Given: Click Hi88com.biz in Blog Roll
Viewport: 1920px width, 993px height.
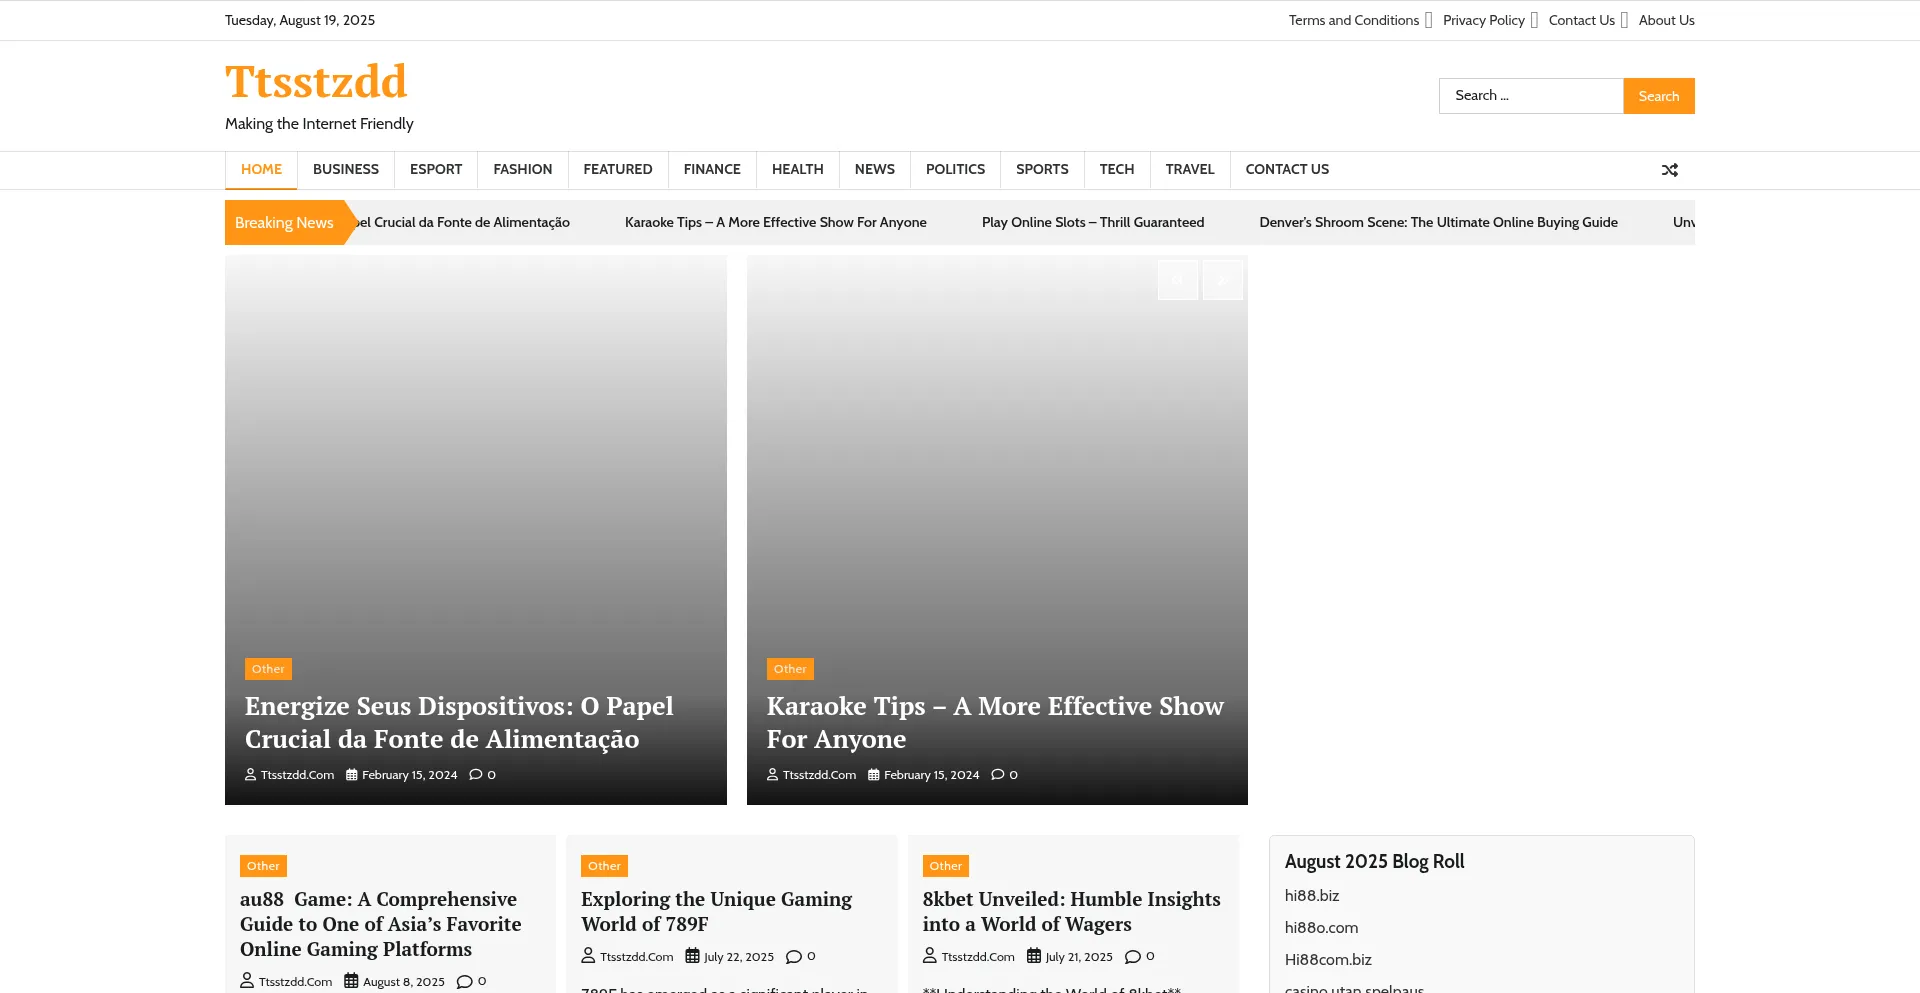Looking at the screenshot, I should 1328,960.
